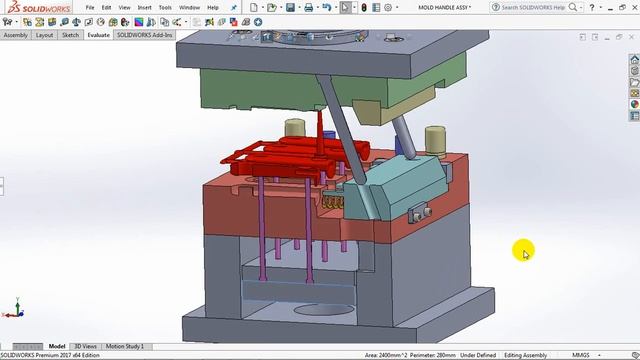Viewport: 640px width, 360px height.
Task: Expand the Options gear dropdown arrow
Action: pos(397,7)
